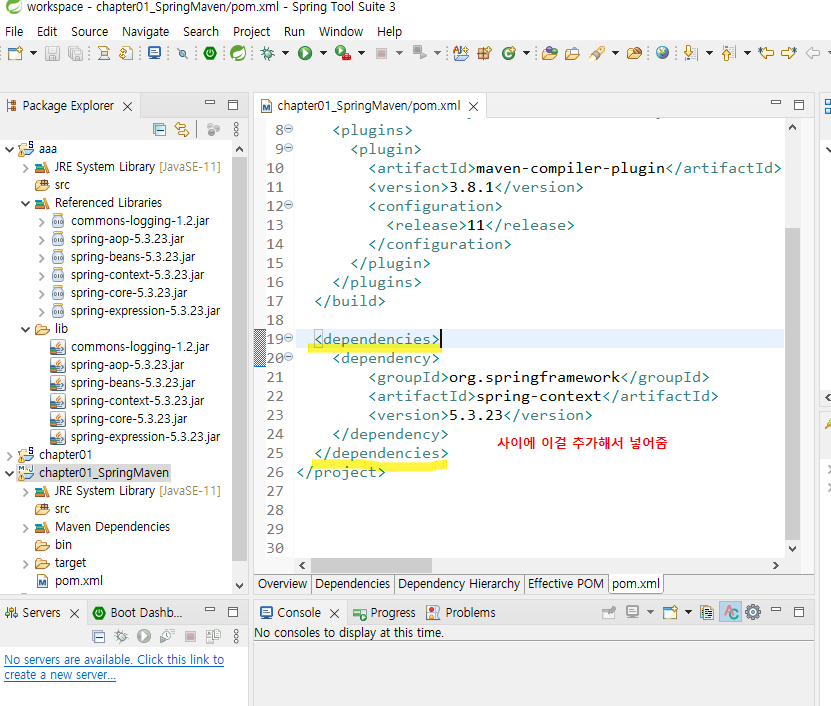Click the Save All toolbar icon
Image resolution: width=831 pixels, height=706 pixels.
click(76, 53)
